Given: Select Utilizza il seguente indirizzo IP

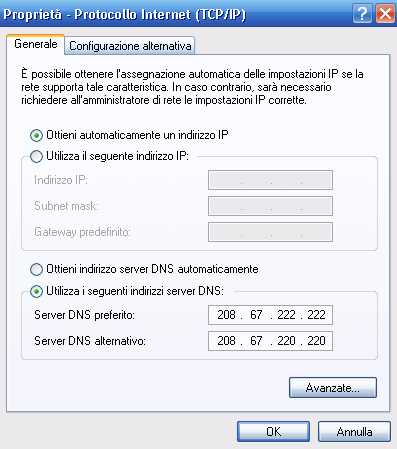Looking at the screenshot, I should 36,156.
